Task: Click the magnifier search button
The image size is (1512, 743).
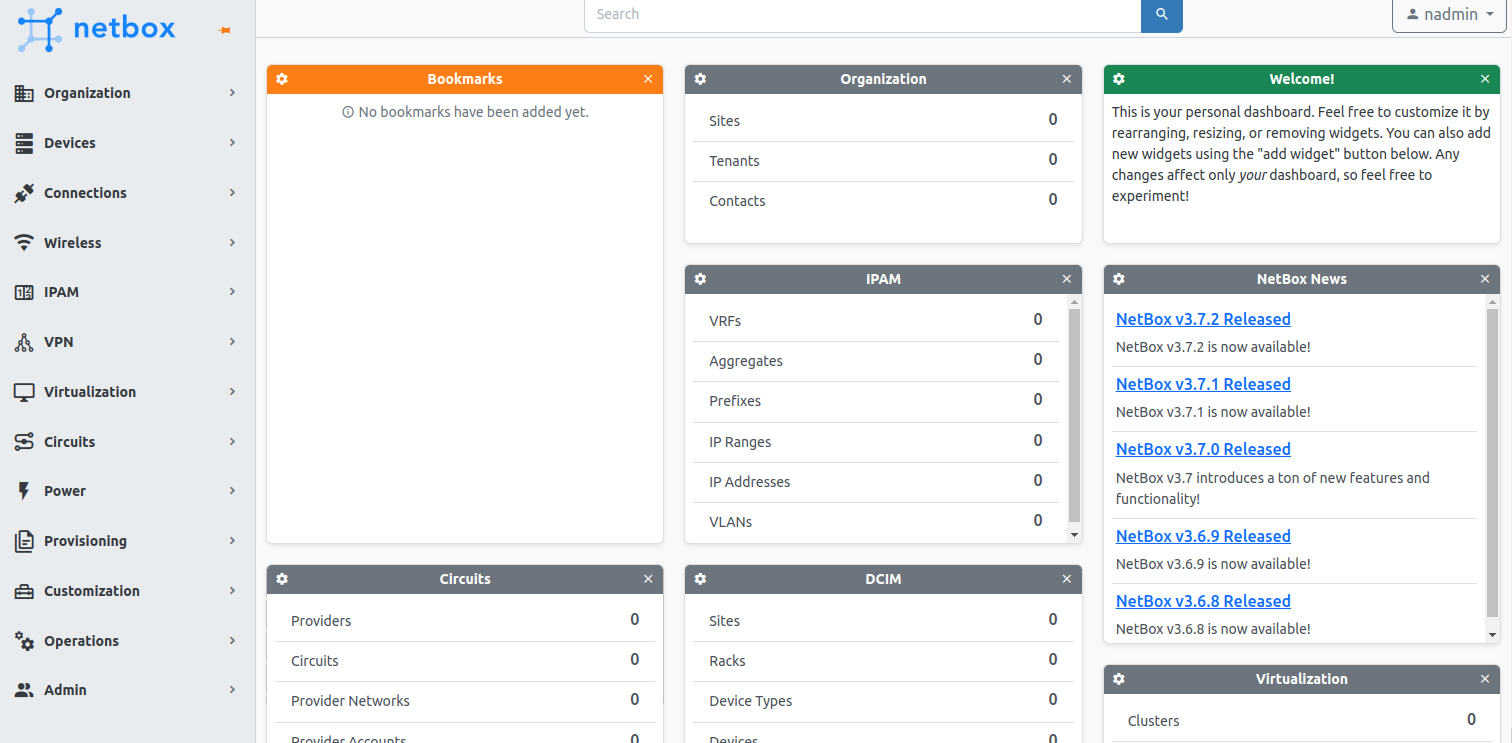Action: [1161, 15]
